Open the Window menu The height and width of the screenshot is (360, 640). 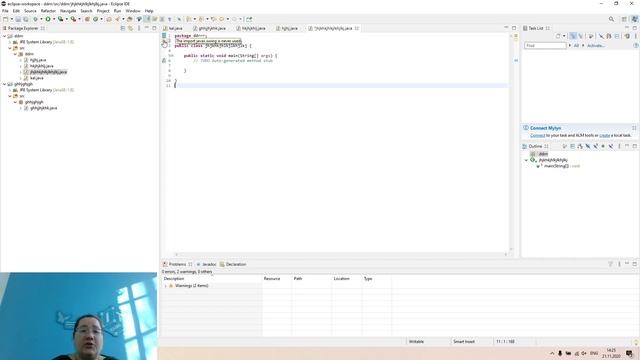click(133, 11)
